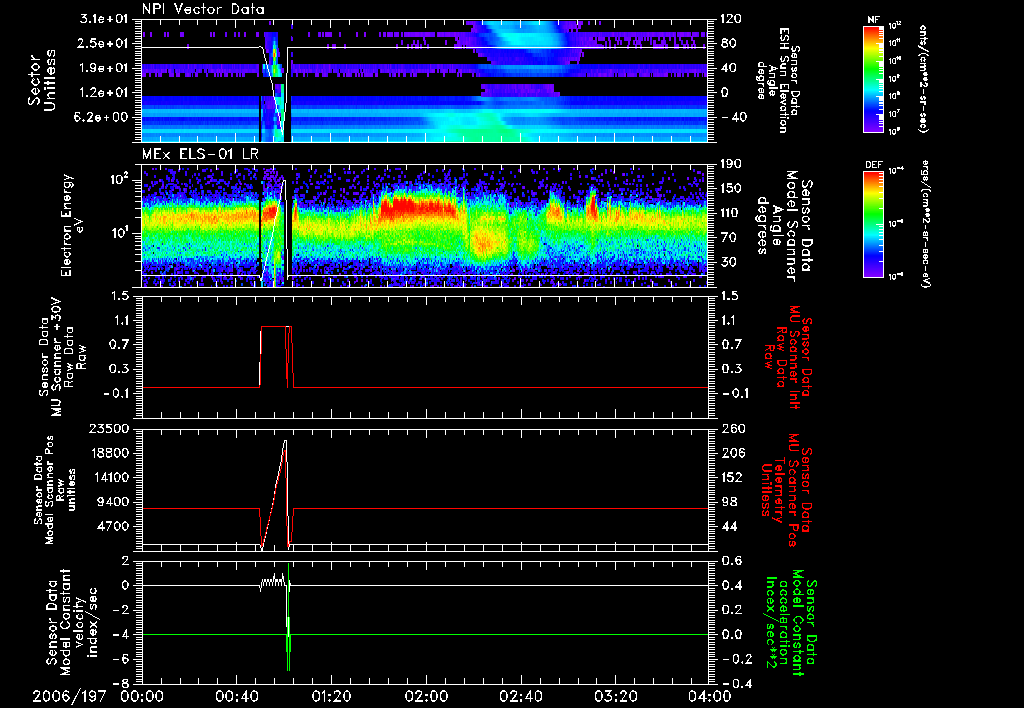Click the '02:40' time tick label
This screenshot has width=1024, height=708.
(521, 697)
